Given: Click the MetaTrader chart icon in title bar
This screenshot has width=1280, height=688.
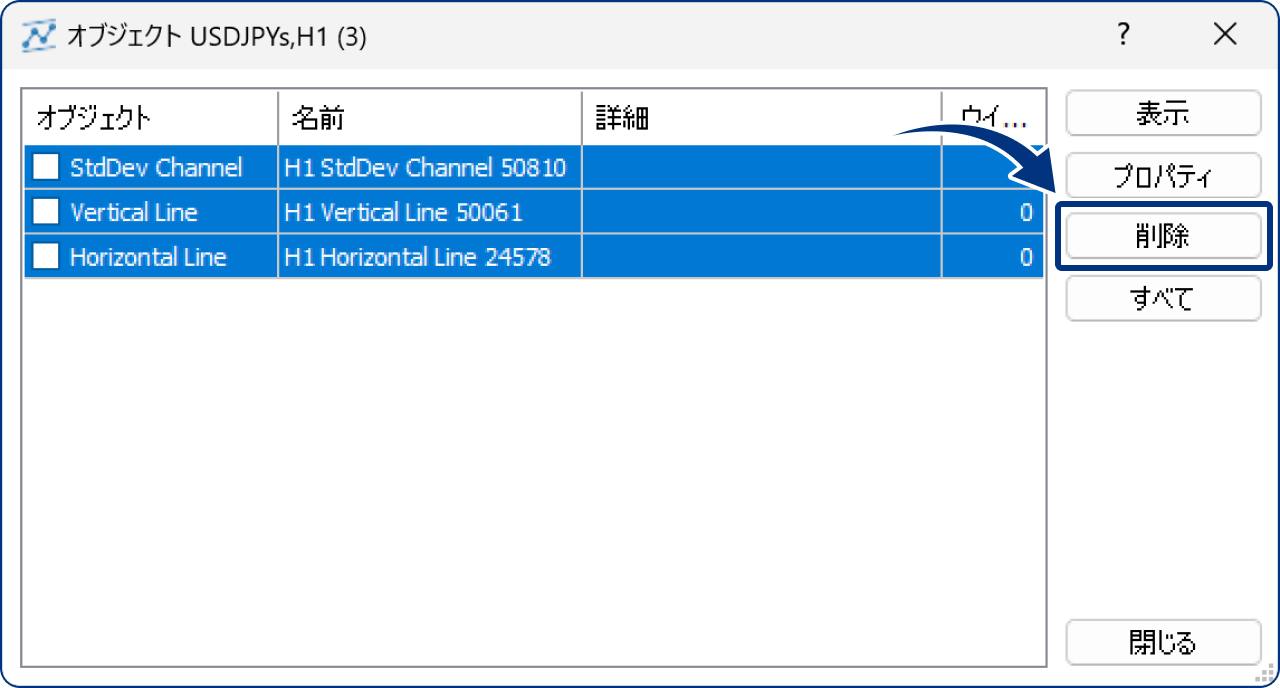Looking at the screenshot, I should [x=38, y=36].
